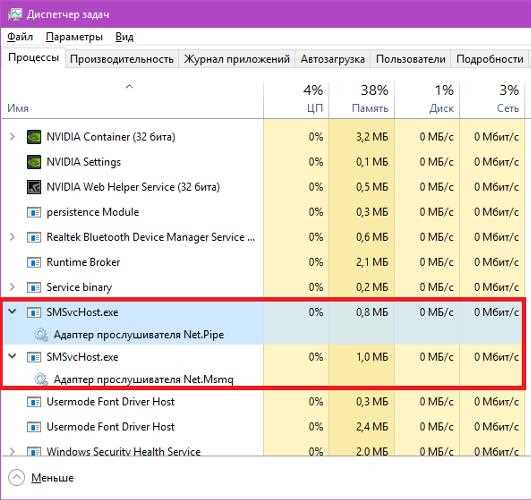Switch to the Автозагрузка tab

[333, 59]
